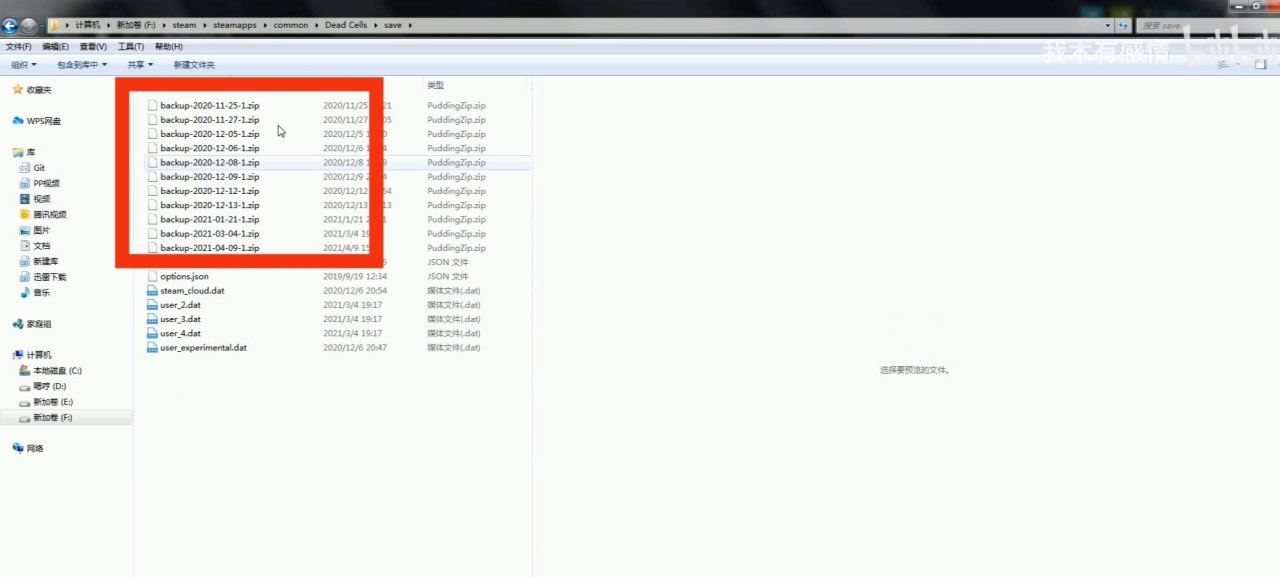Select 本地磁盘 (C:) drive
1280x577 pixels.
[x=57, y=370]
